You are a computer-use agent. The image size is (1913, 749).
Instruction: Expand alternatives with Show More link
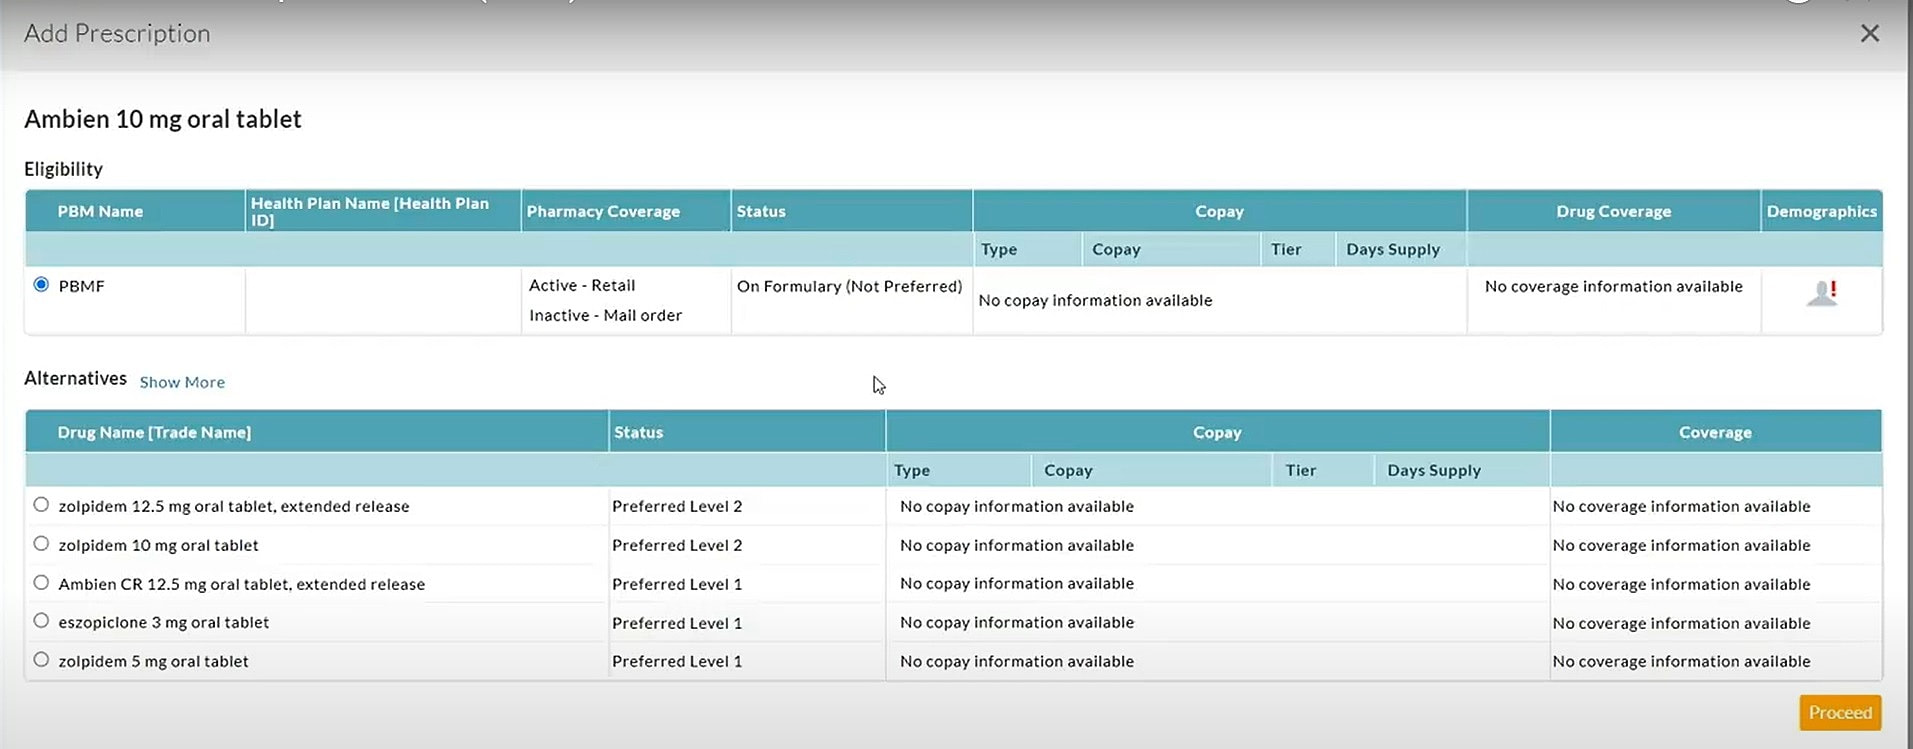click(182, 382)
